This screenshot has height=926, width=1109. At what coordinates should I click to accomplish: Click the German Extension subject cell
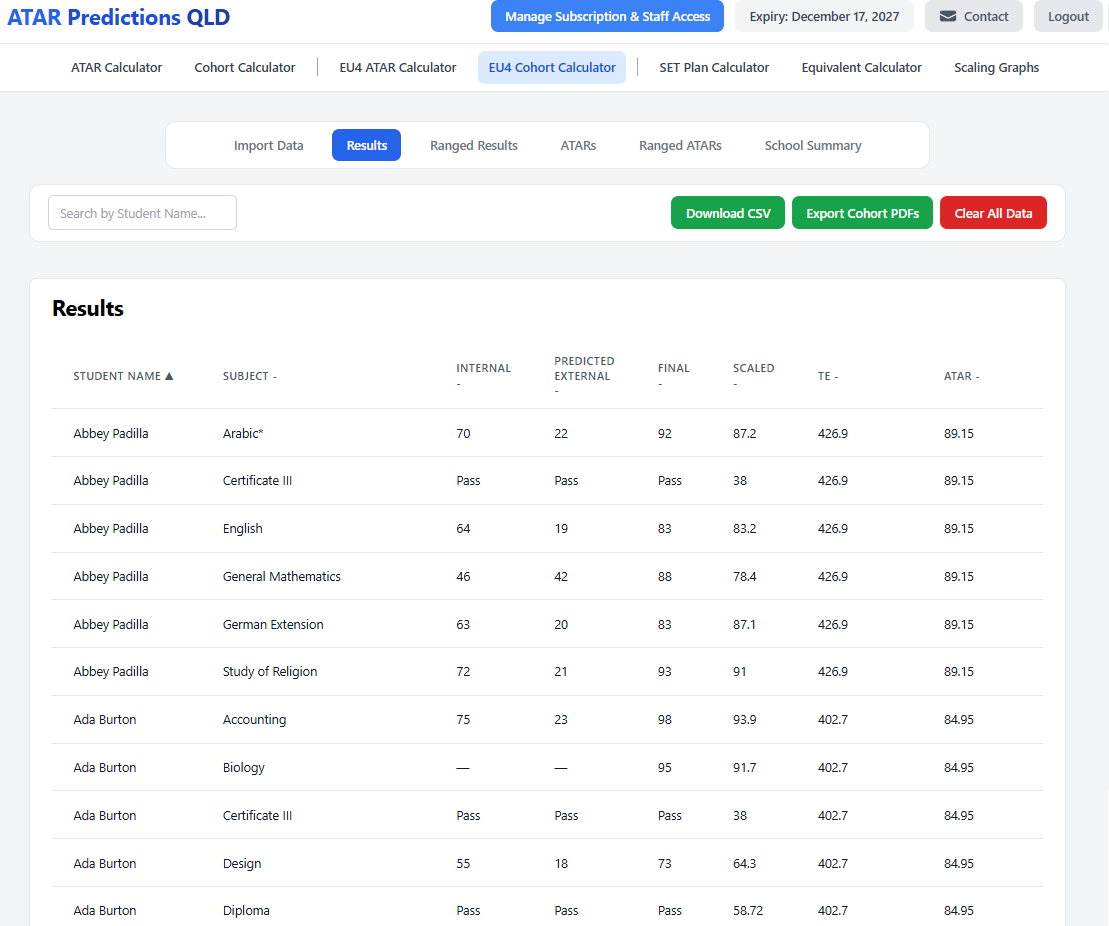[x=273, y=624]
